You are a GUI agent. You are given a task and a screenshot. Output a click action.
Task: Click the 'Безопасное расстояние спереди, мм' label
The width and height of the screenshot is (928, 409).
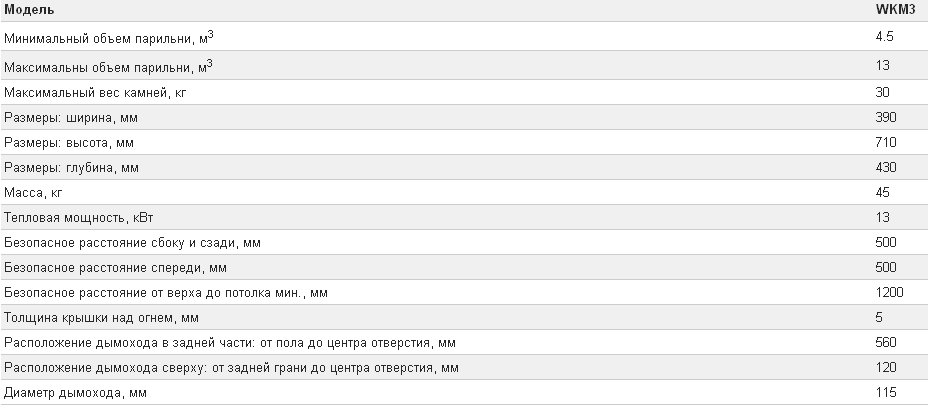coord(115,268)
